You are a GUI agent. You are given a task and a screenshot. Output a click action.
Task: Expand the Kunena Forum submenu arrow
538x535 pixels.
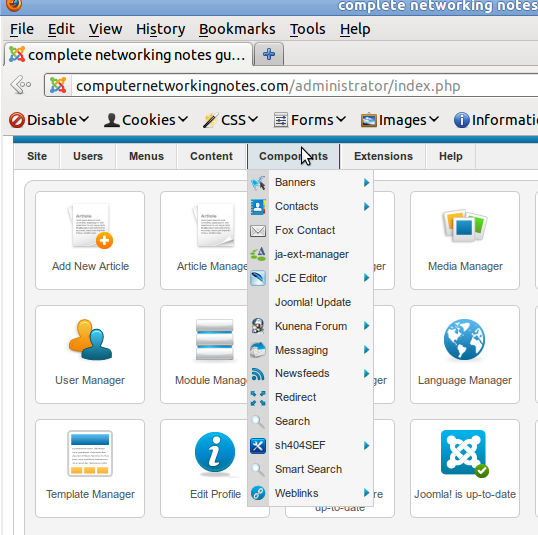pos(366,326)
